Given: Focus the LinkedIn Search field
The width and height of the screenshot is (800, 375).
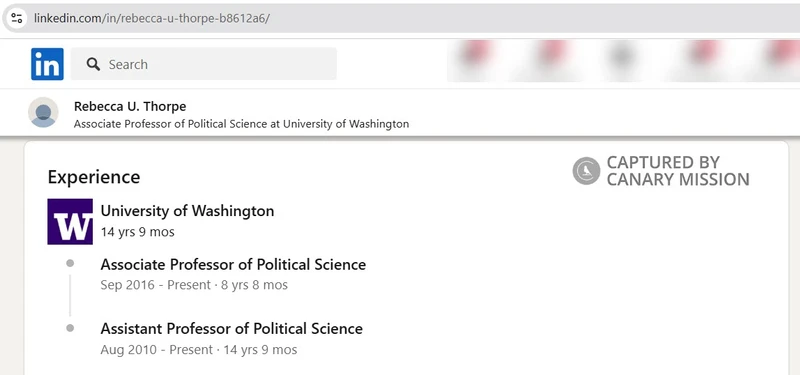Looking at the screenshot, I should coord(204,64).
